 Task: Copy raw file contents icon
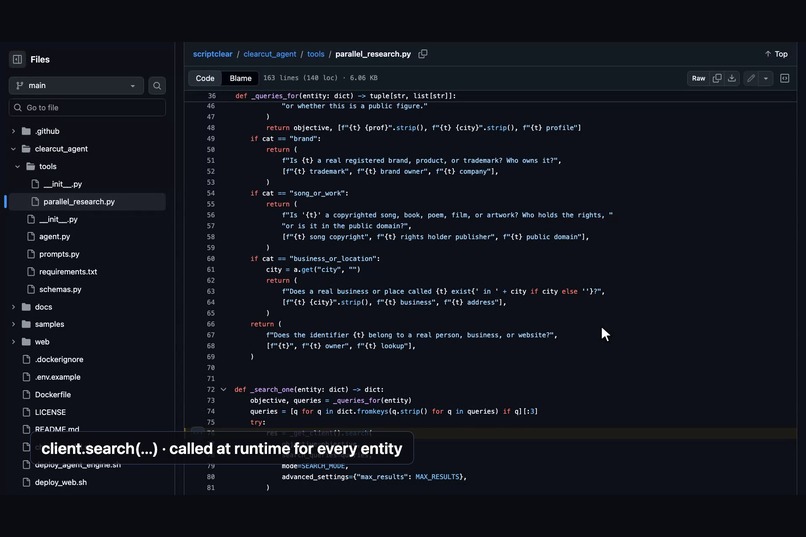click(717, 78)
